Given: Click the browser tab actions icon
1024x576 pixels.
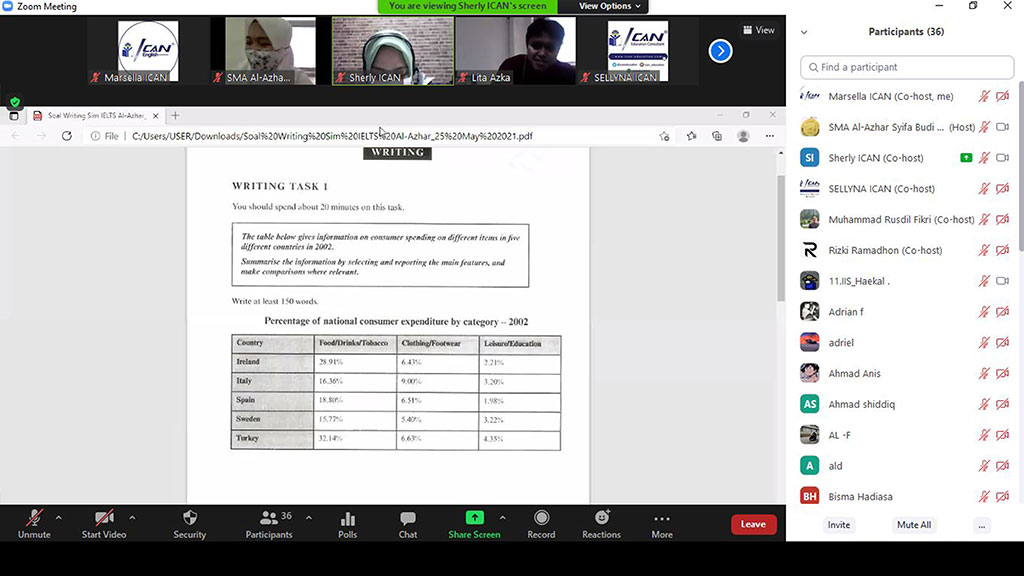Looking at the screenshot, I should [x=14, y=116].
